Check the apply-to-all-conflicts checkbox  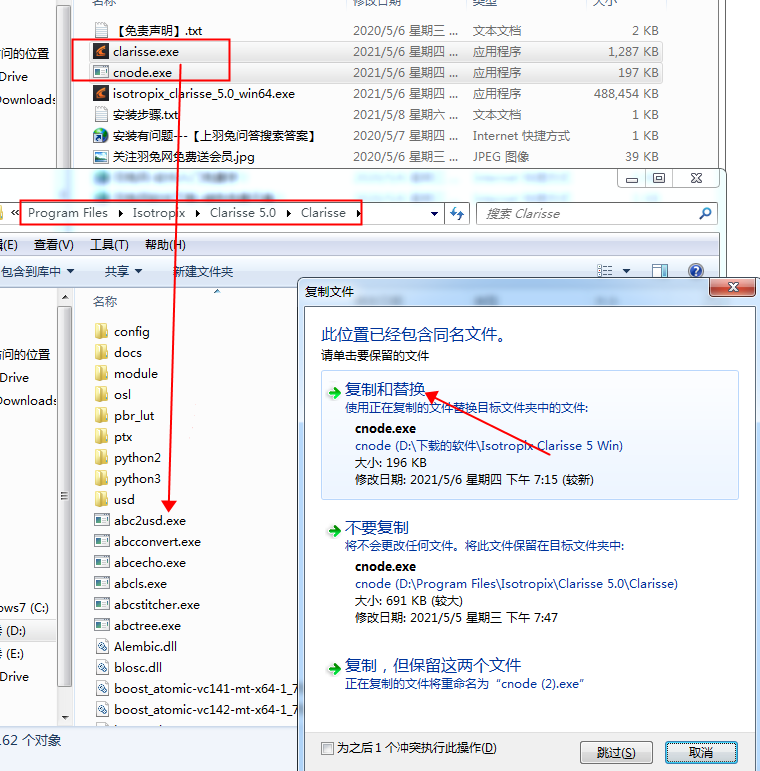[327, 748]
